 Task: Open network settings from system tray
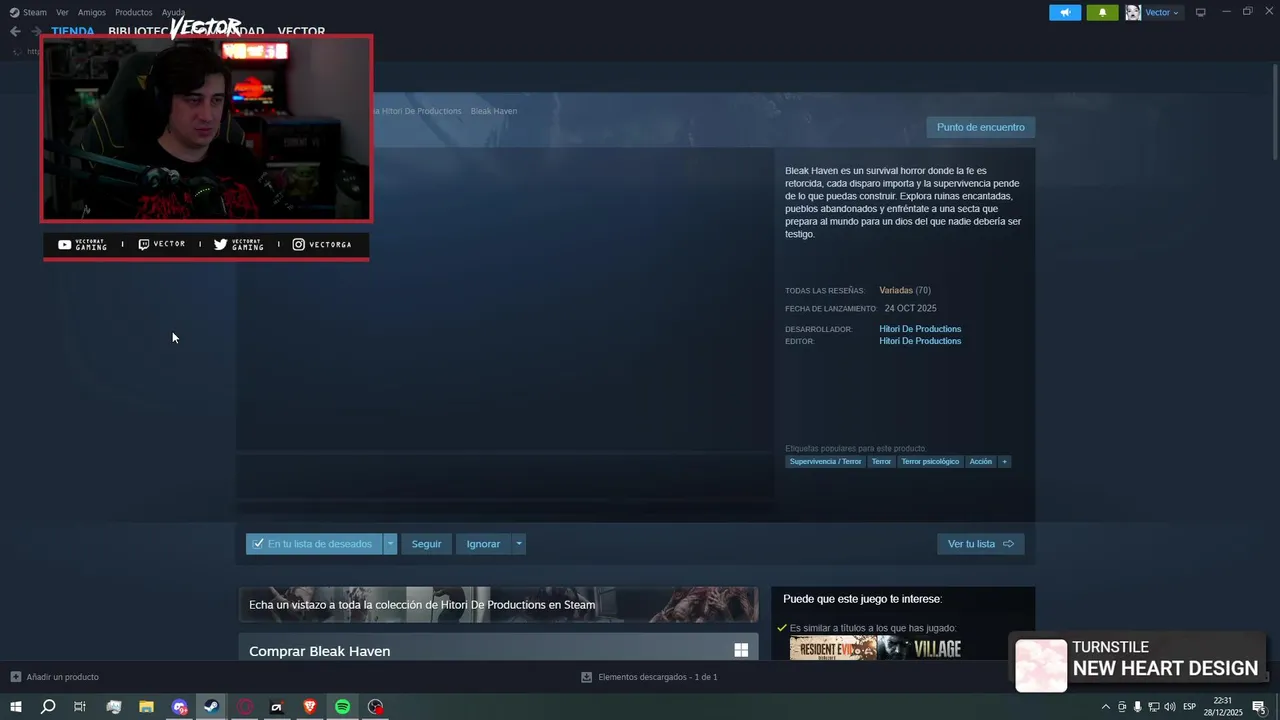click(x=1153, y=707)
